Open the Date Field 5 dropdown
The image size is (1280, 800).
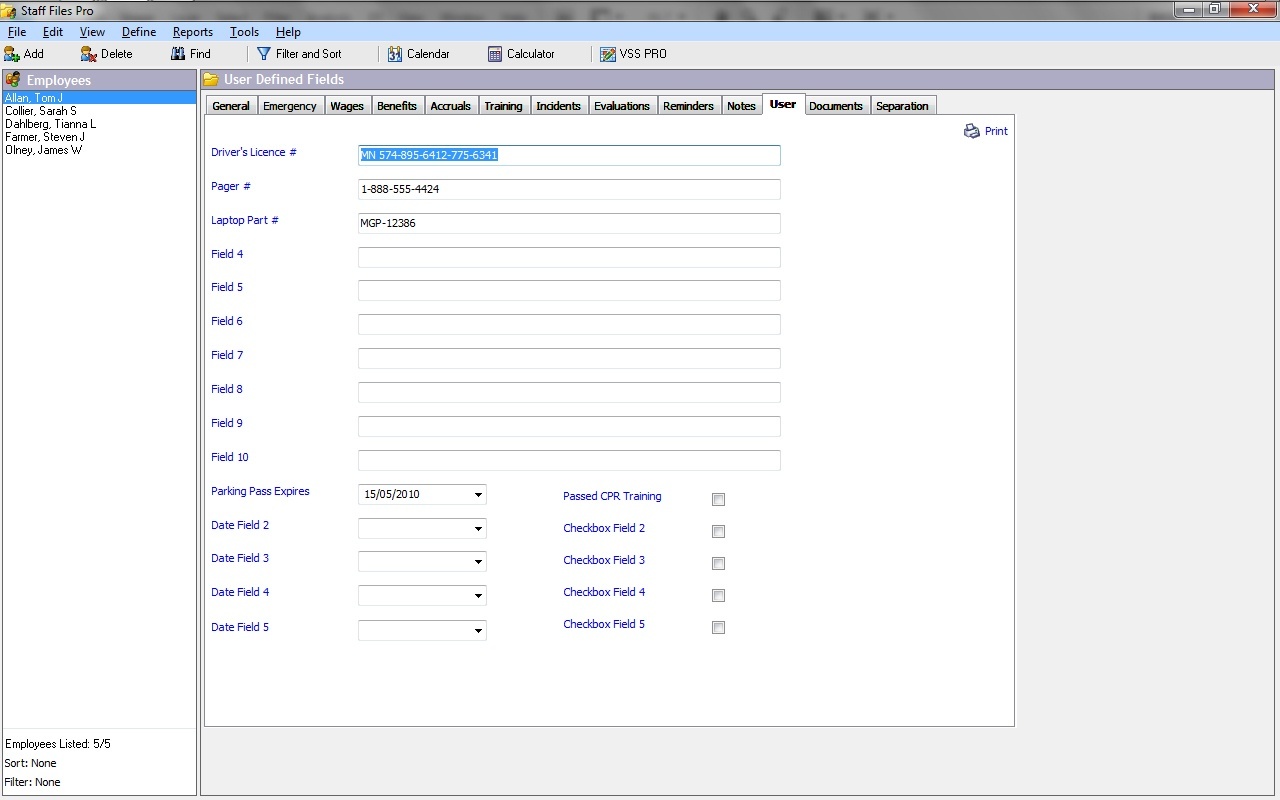point(478,630)
